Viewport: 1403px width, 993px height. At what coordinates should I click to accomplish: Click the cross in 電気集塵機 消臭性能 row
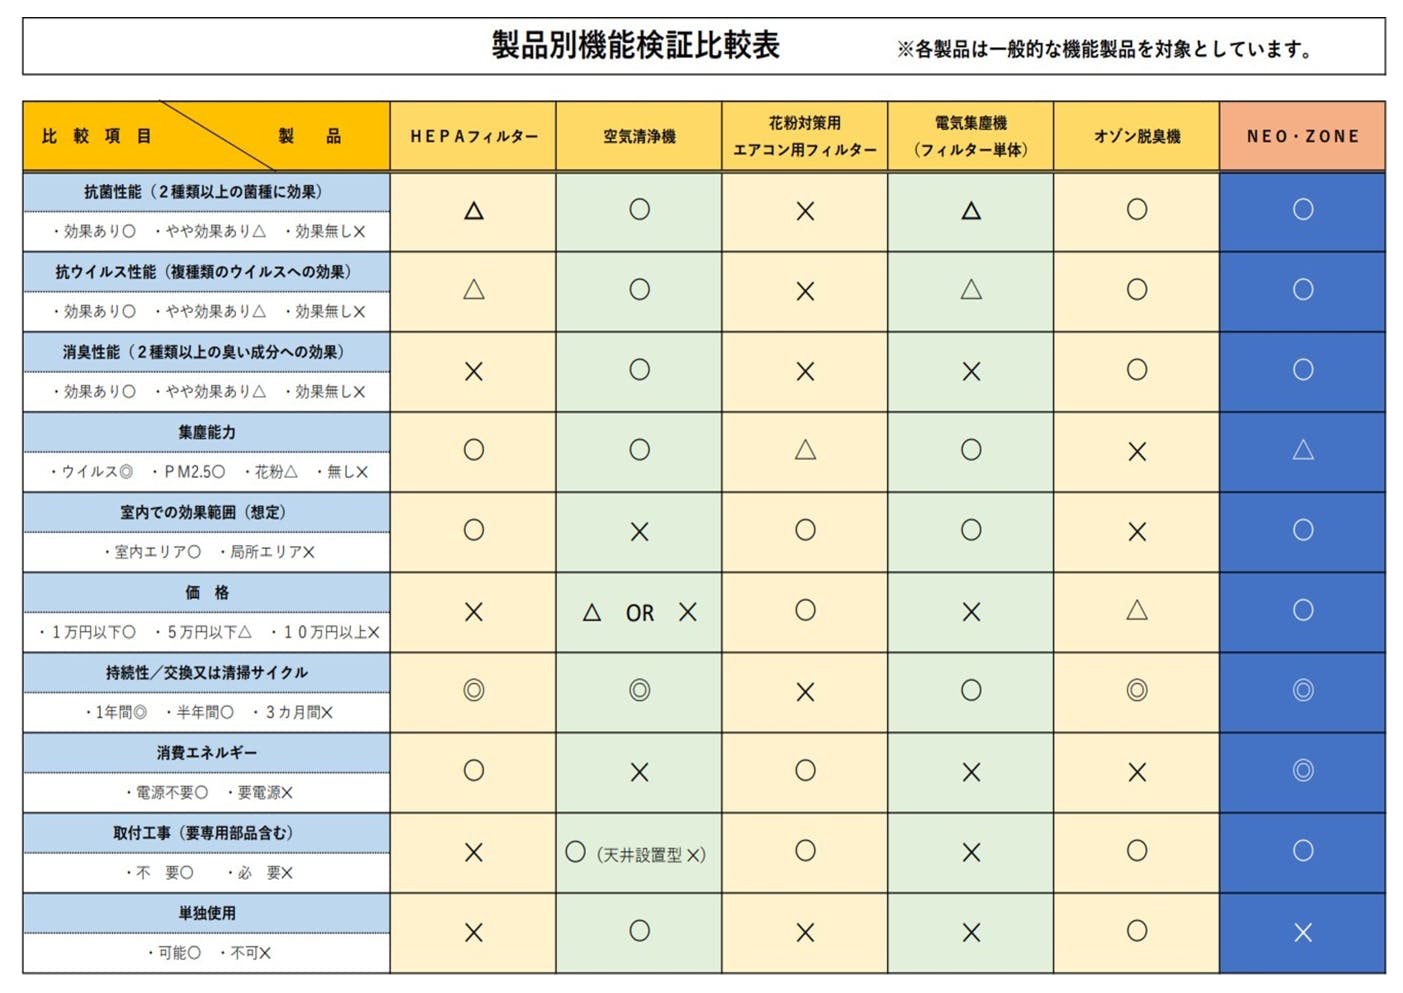[971, 371]
